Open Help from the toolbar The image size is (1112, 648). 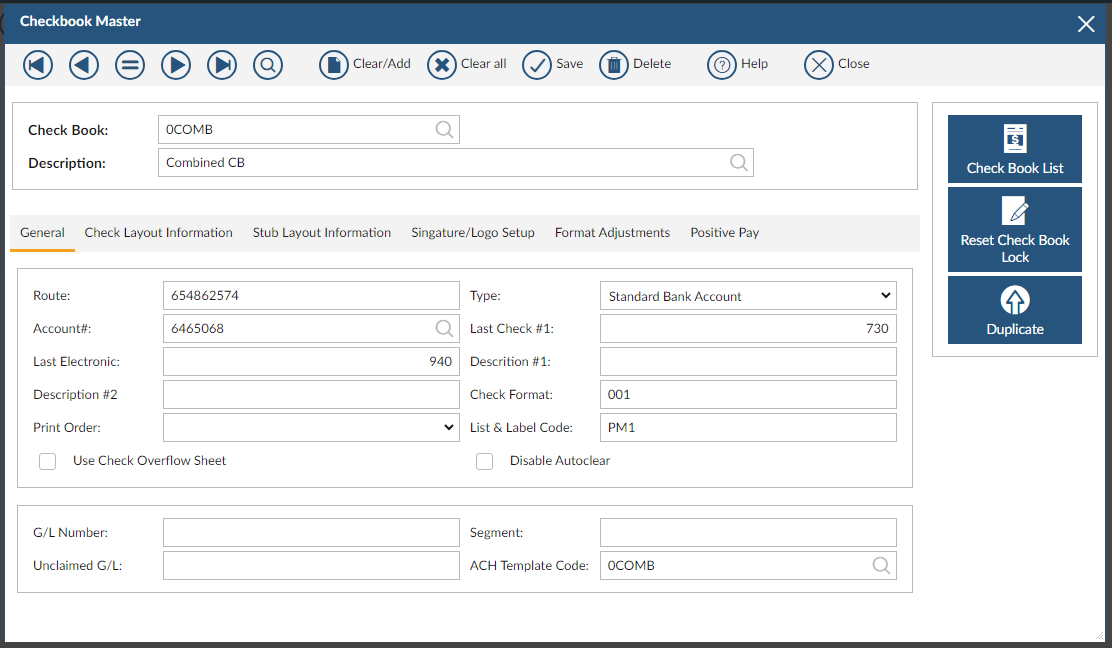(722, 65)
